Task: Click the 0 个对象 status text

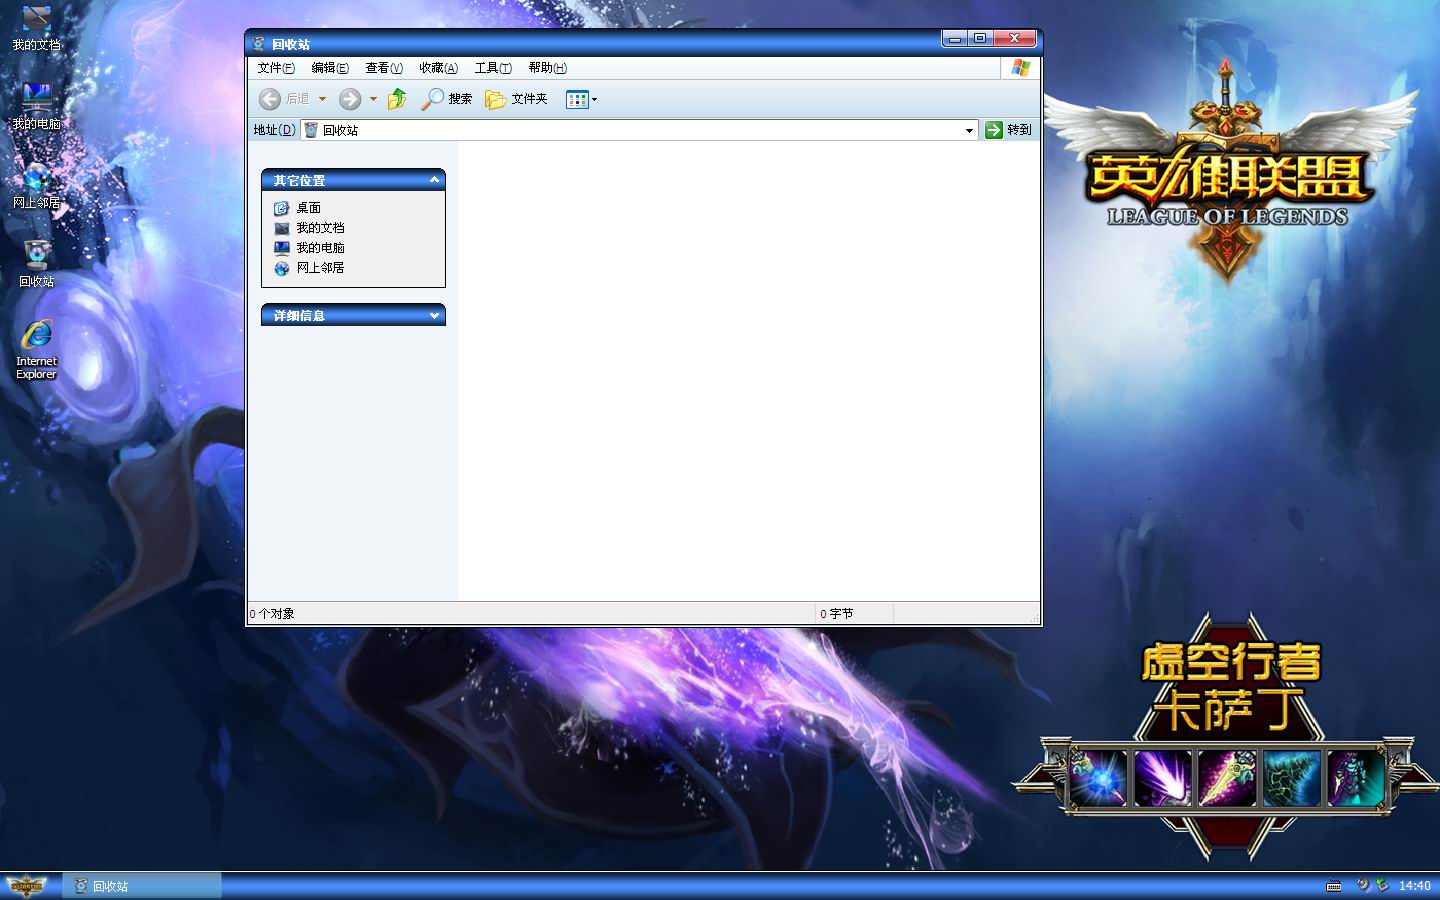Action: 272,614
